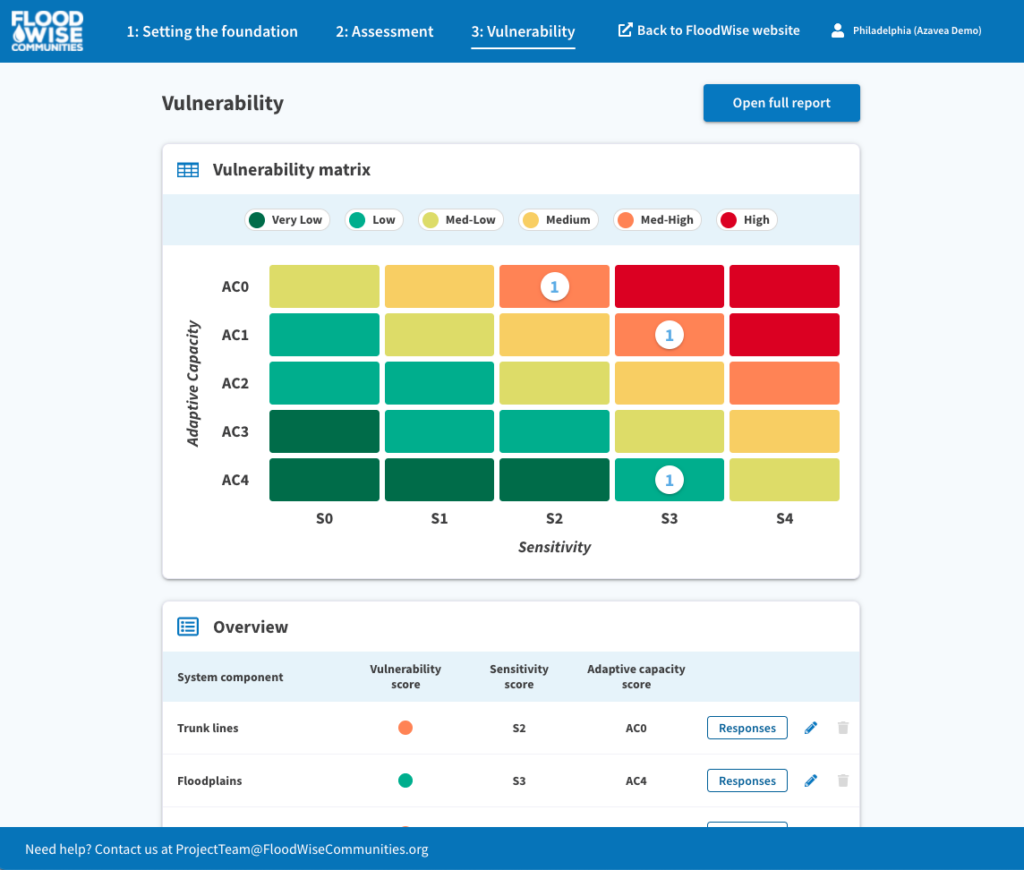Follow the Back to FloodWise website link

pos(709,30)
